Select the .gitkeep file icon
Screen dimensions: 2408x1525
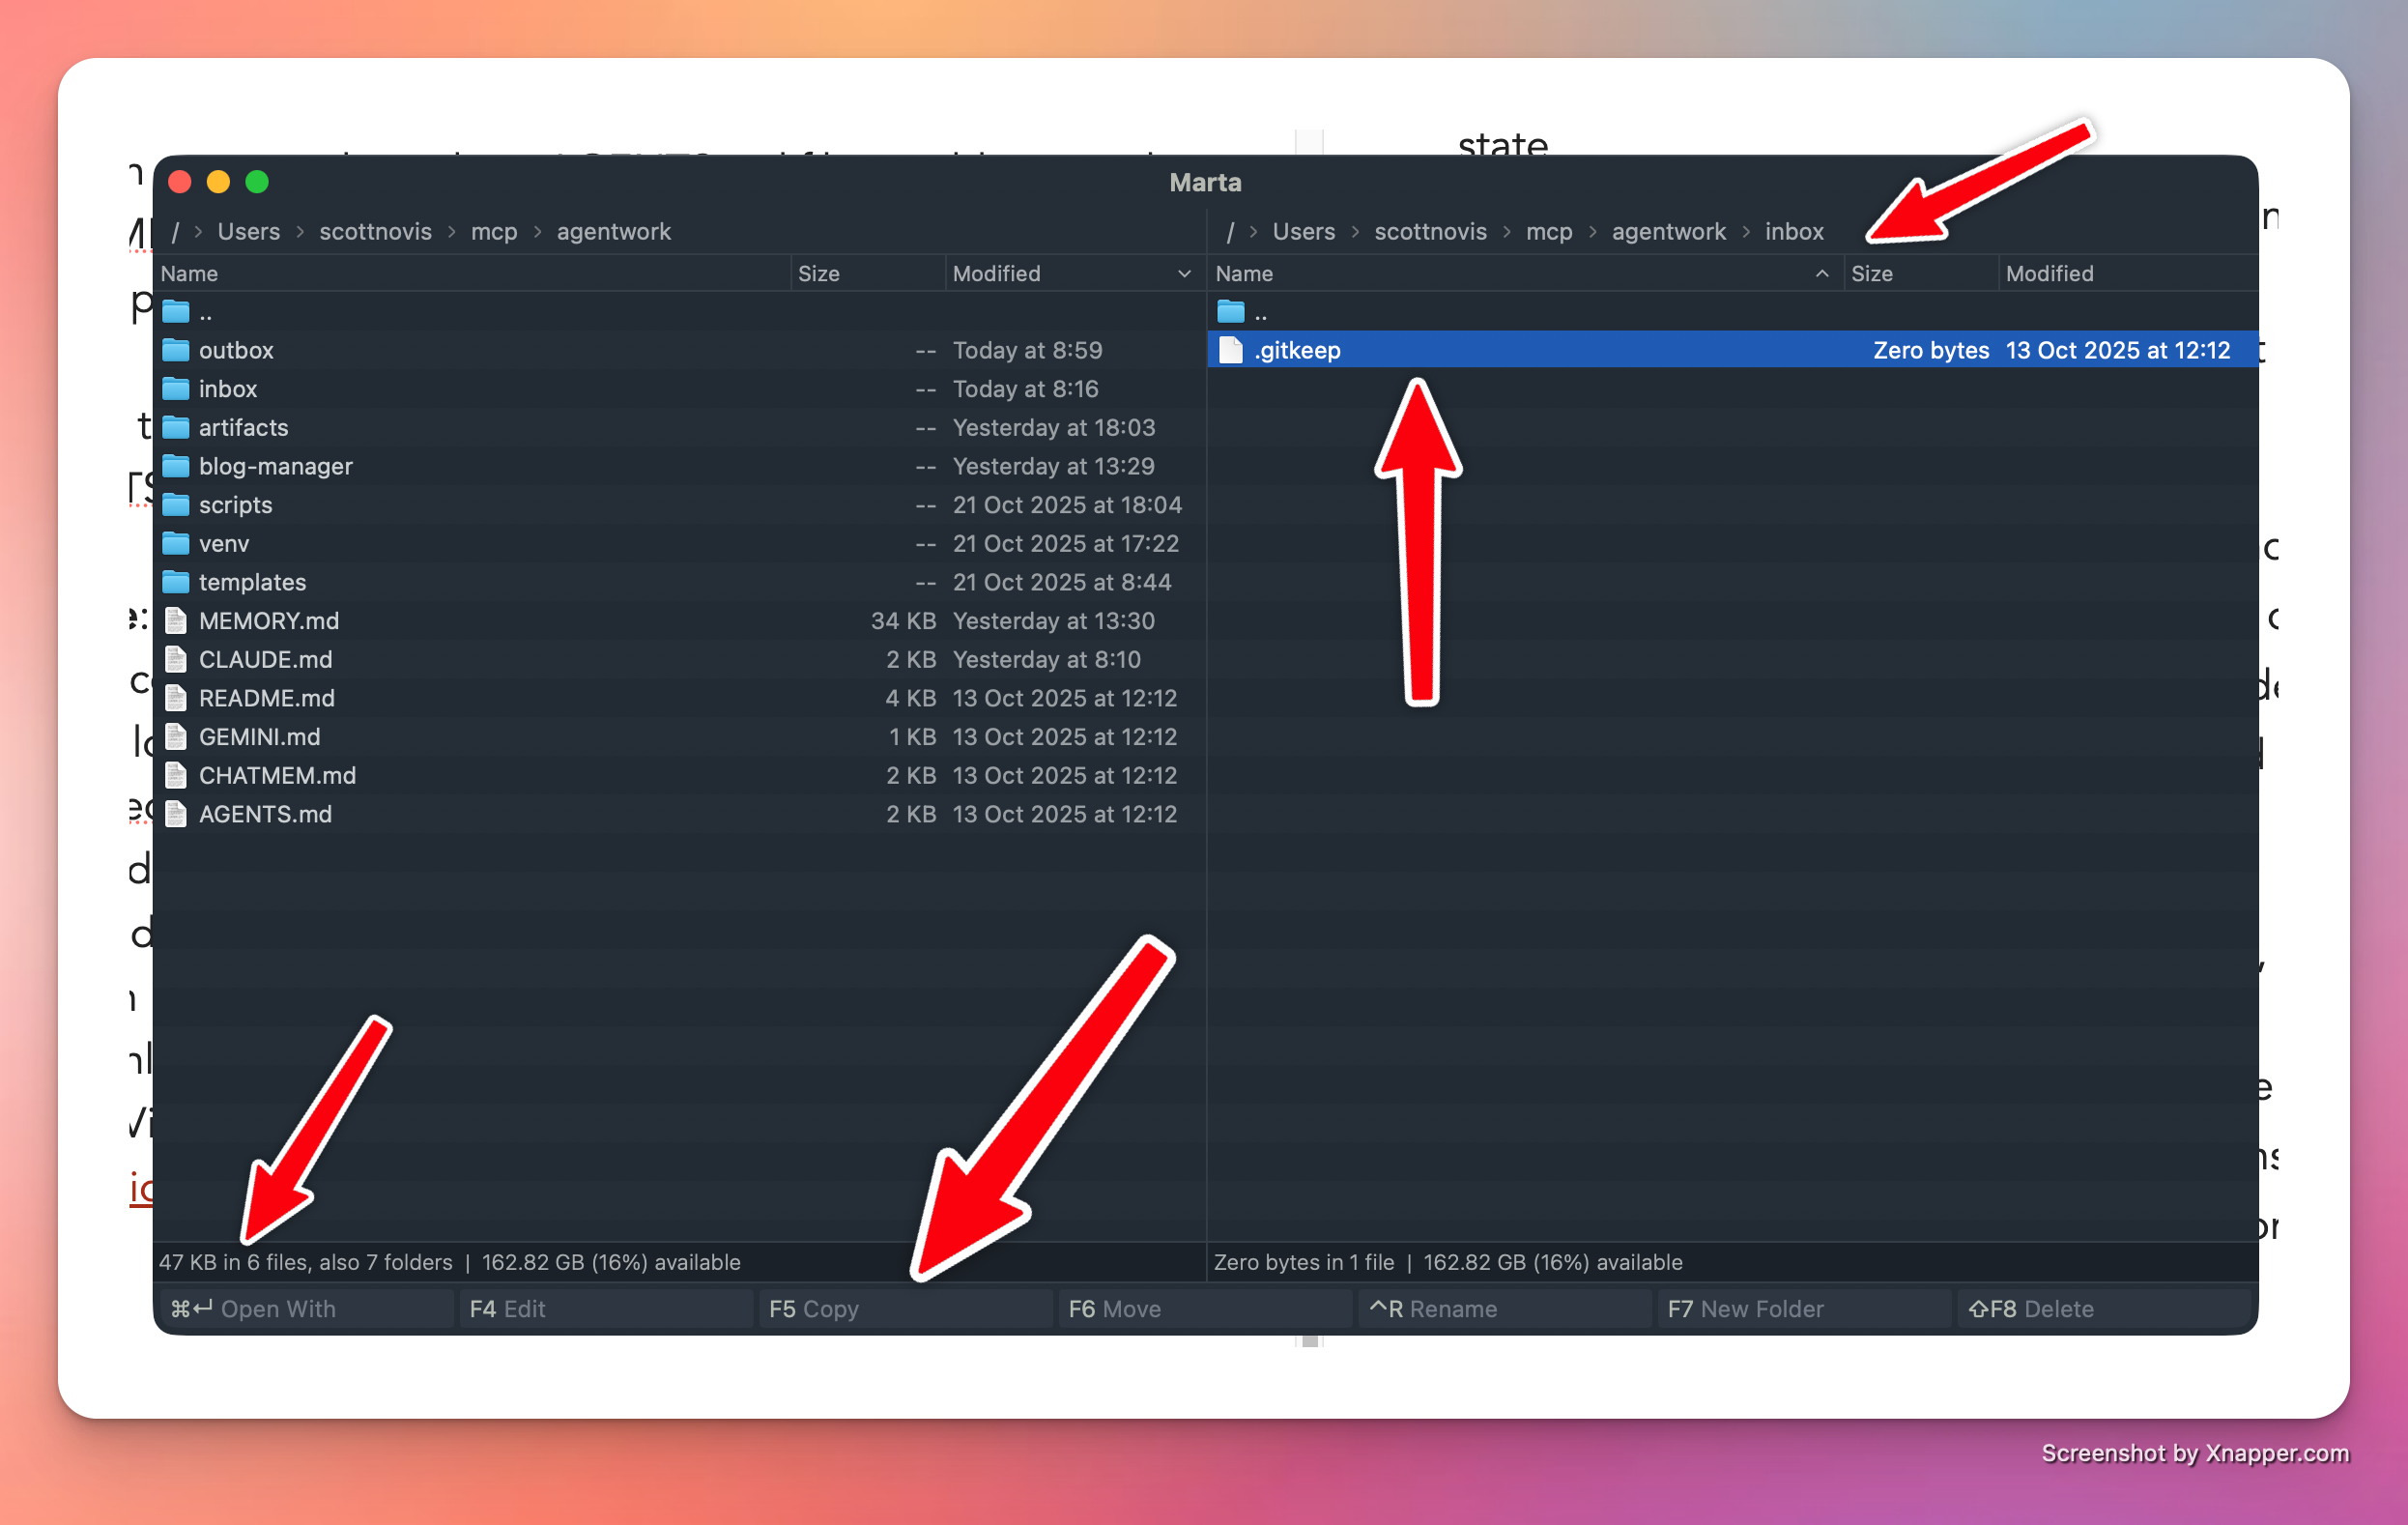[x=1231, y=350]
